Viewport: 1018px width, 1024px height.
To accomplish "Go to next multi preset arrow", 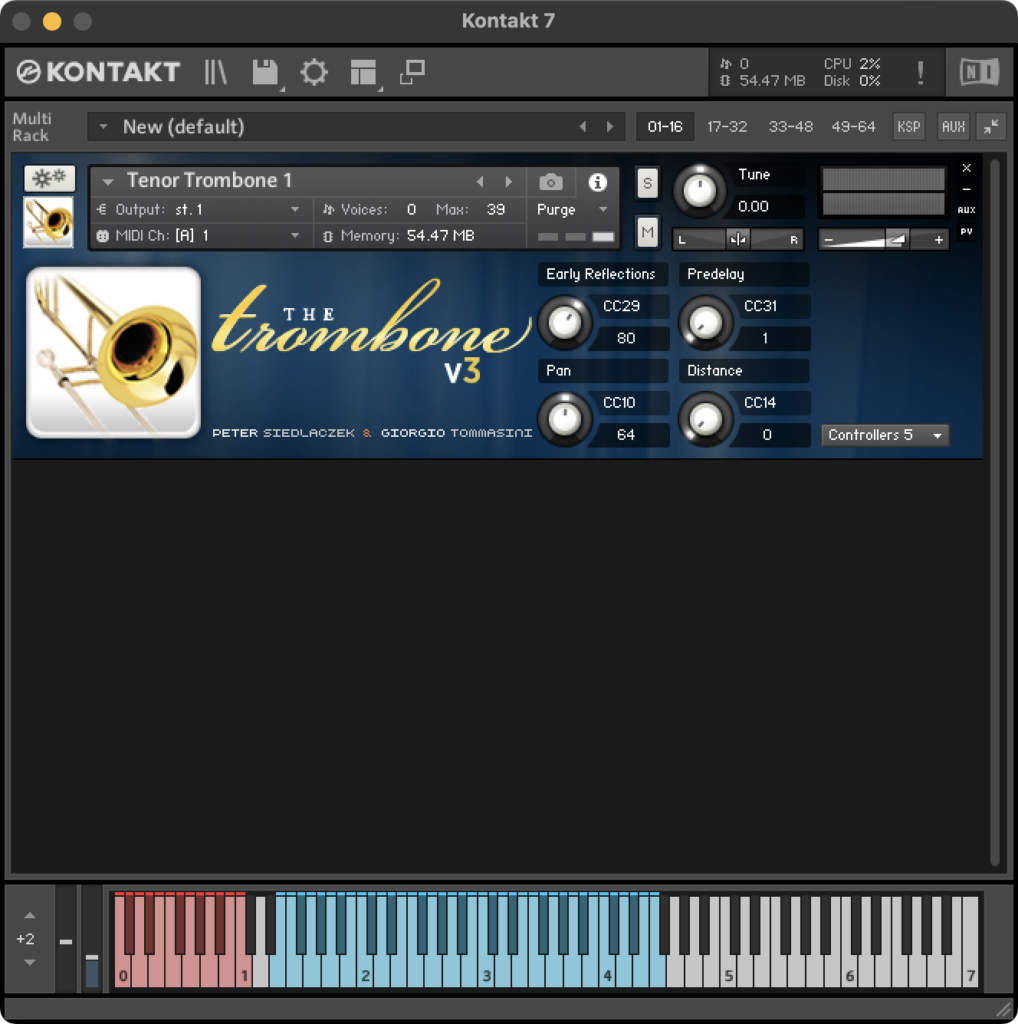I will [x=610, y=127].
